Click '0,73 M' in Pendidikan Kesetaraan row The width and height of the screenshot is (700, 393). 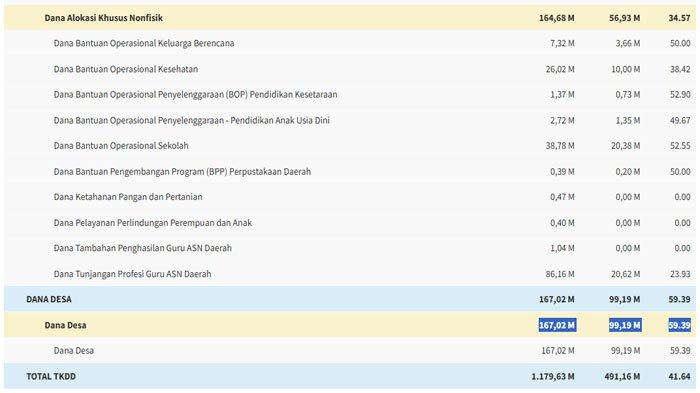click(628, 95)
